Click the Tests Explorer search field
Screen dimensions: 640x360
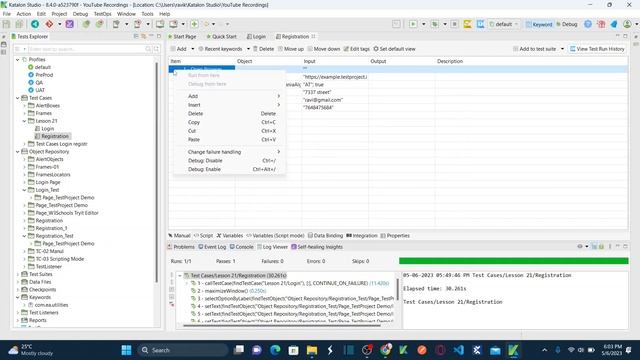click(x=86, y=49)
